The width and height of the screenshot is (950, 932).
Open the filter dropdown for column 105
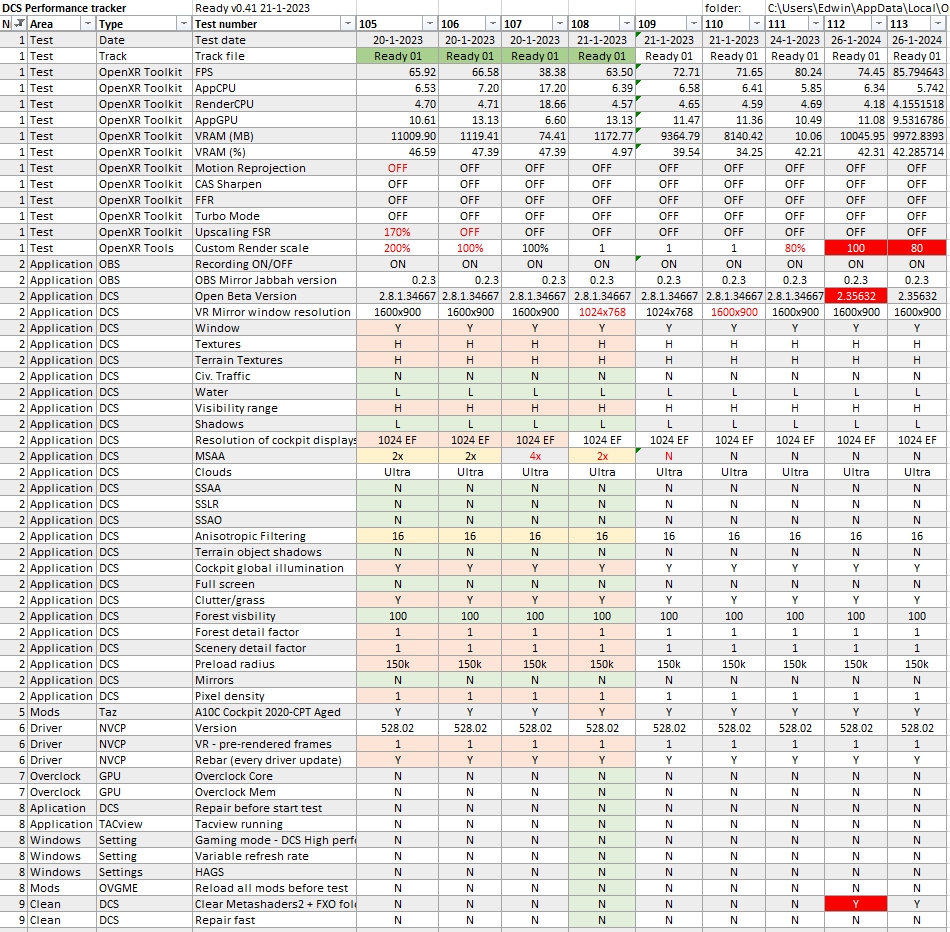(x=430, y=24)
